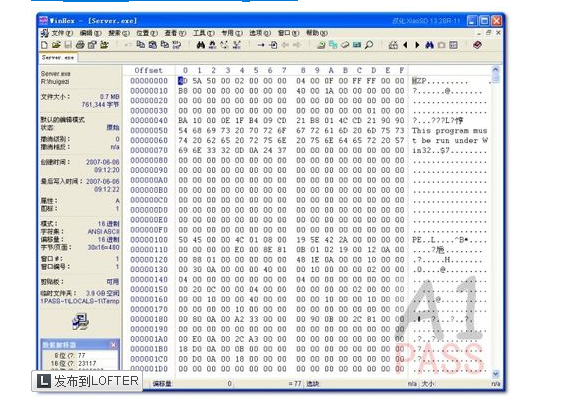Open the 选项(O) Options menu
The height and width of the screenshot is (402, 572).
click(x=260, y=33)
